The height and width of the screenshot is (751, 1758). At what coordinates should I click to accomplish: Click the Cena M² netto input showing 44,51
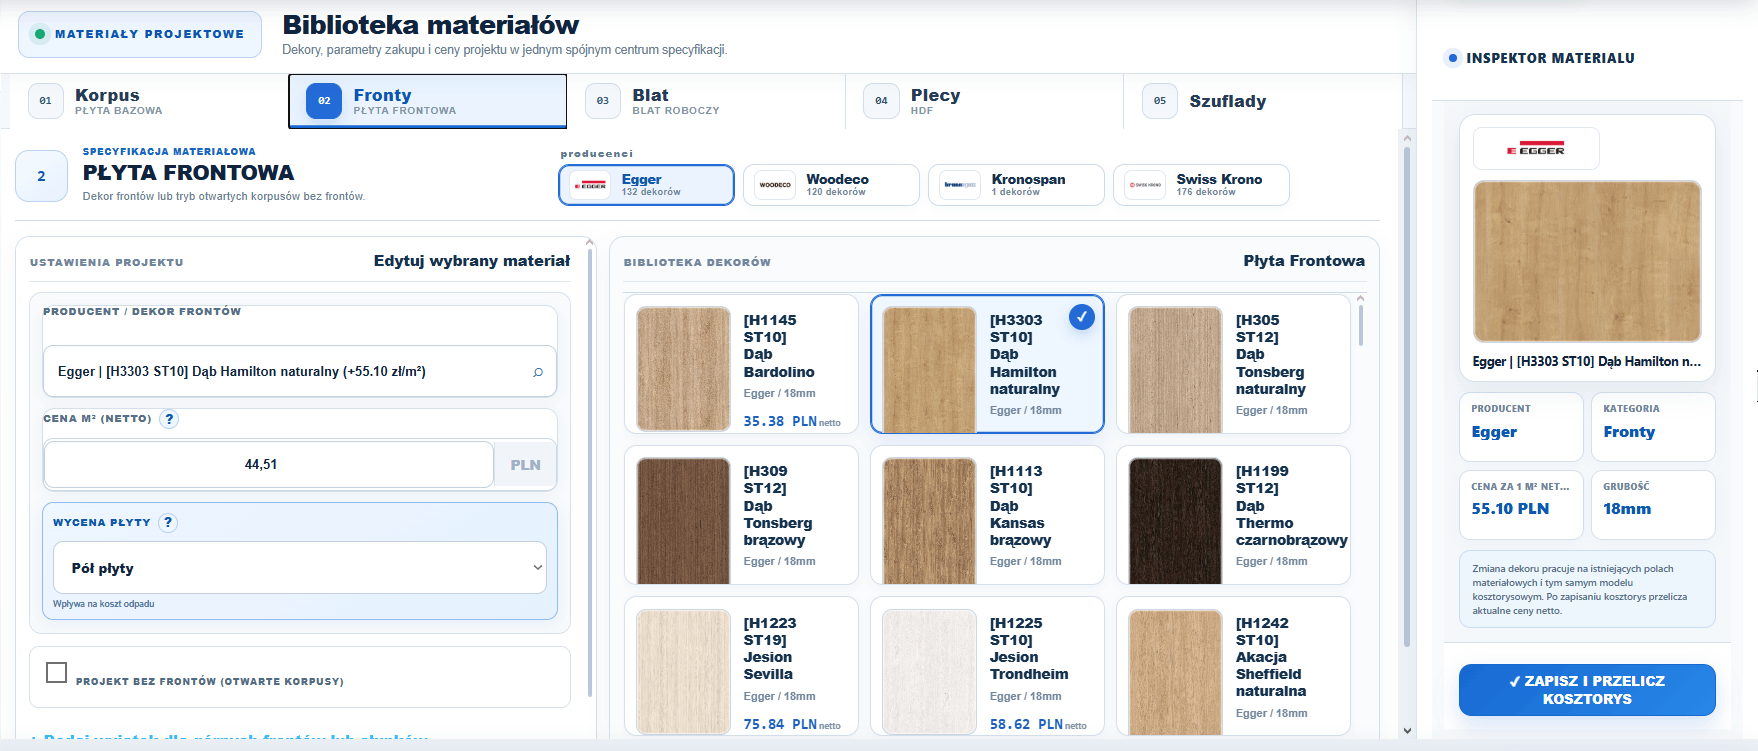[269, 465]
